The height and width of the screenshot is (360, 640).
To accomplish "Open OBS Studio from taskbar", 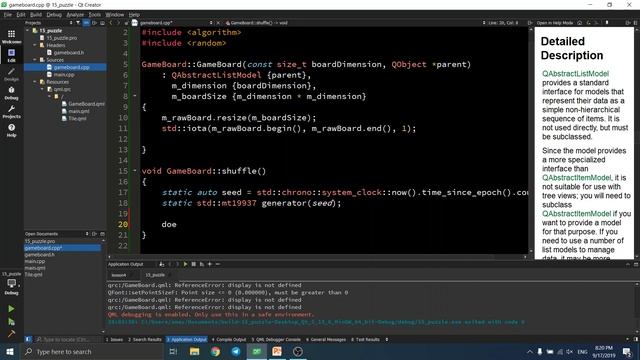I will [x=298, y=351].
